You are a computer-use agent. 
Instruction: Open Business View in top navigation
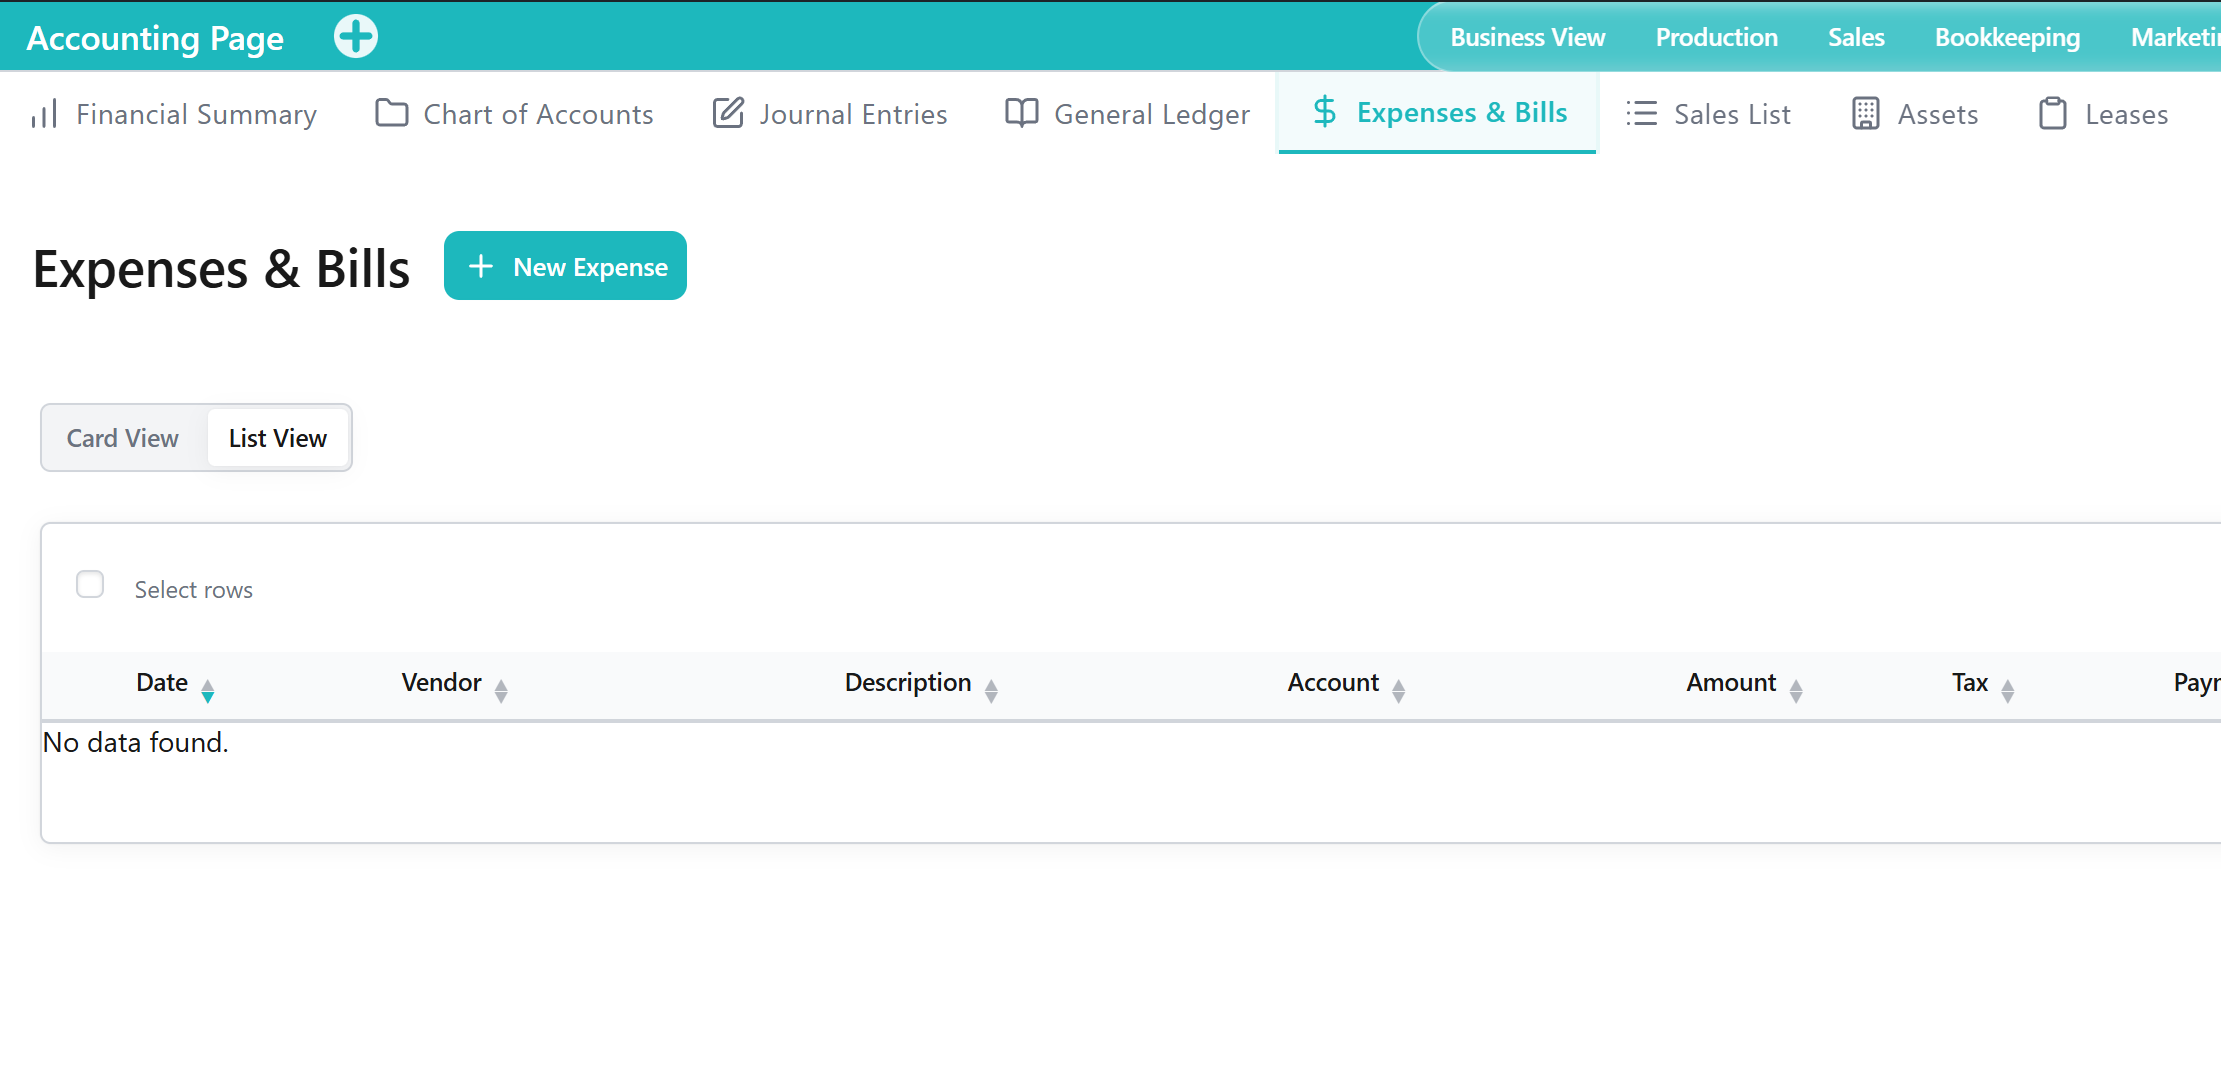point(1527,37)
